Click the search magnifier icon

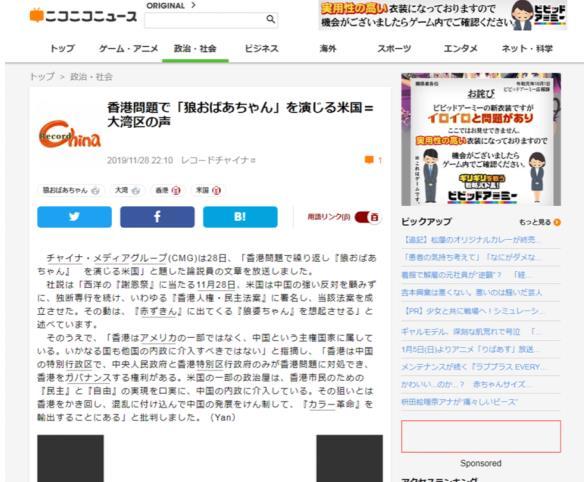tap(271, 19)
